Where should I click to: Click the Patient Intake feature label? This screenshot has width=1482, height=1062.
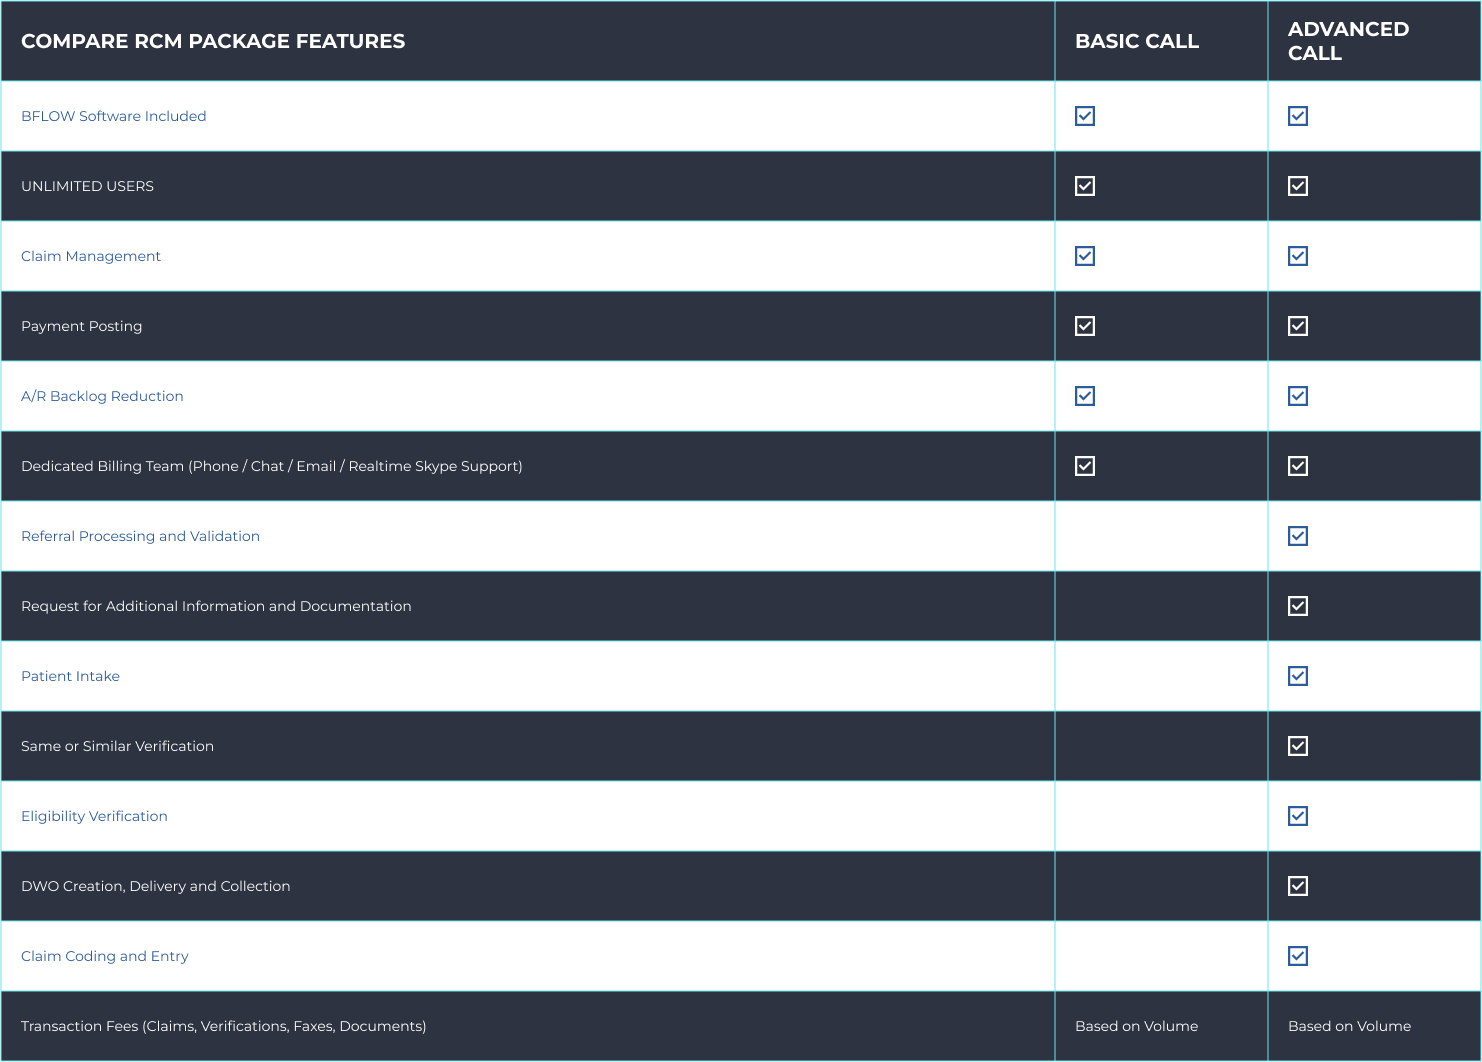point(70,676)
